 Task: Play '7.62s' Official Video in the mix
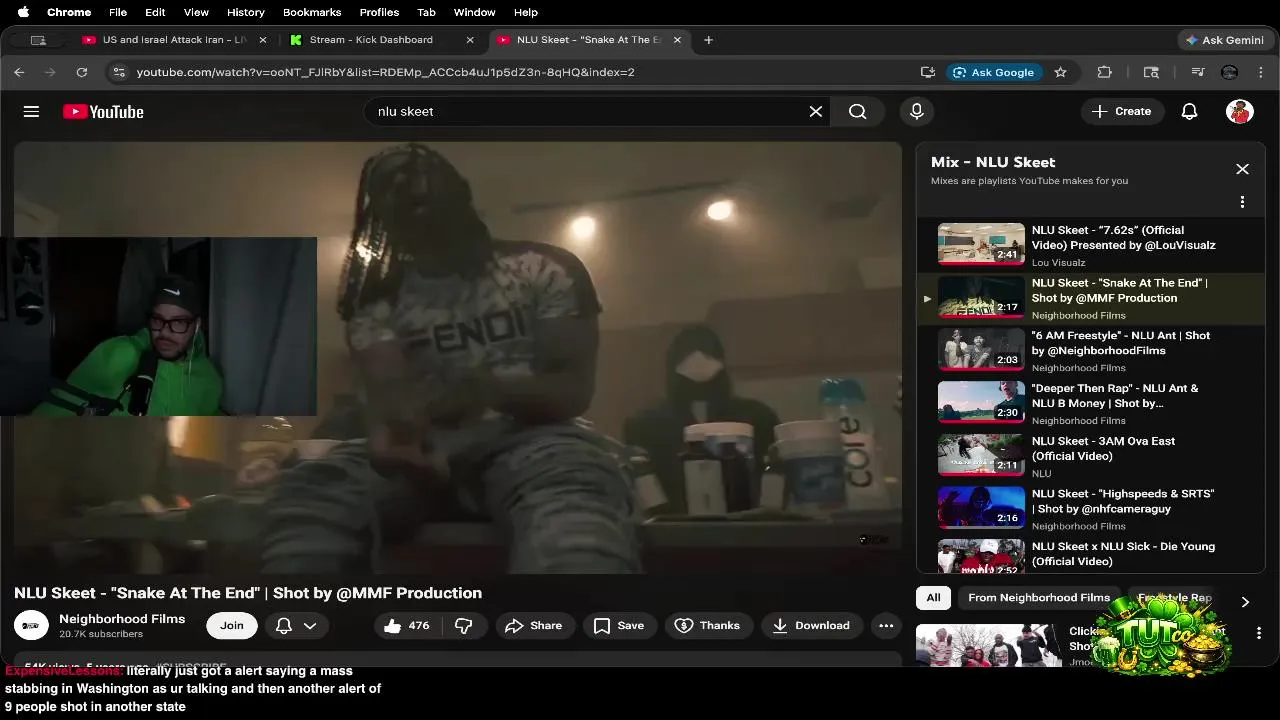(x=1090, y=245)
